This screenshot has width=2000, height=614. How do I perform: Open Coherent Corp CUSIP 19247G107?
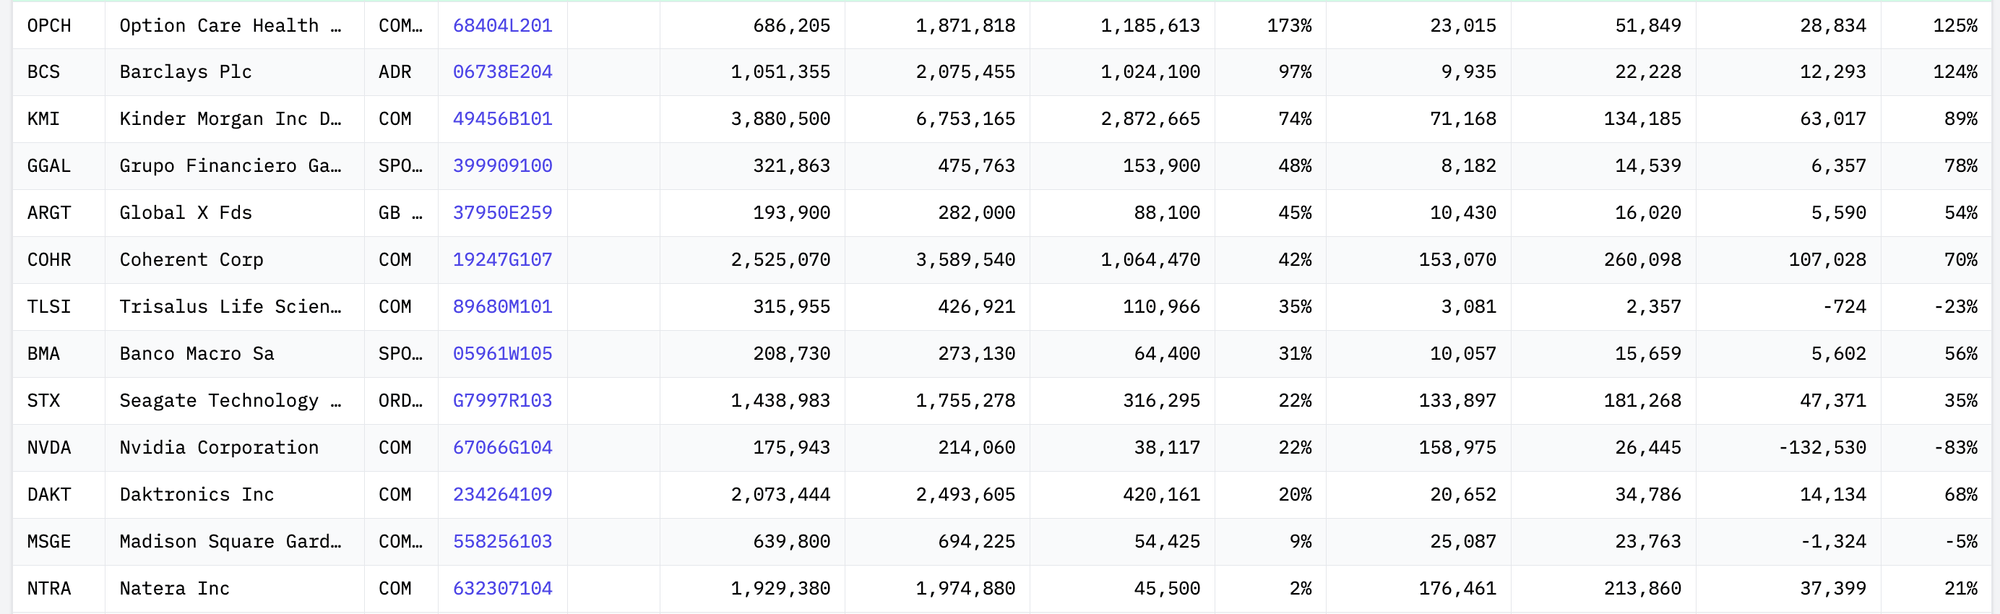[x=502, y=260]
